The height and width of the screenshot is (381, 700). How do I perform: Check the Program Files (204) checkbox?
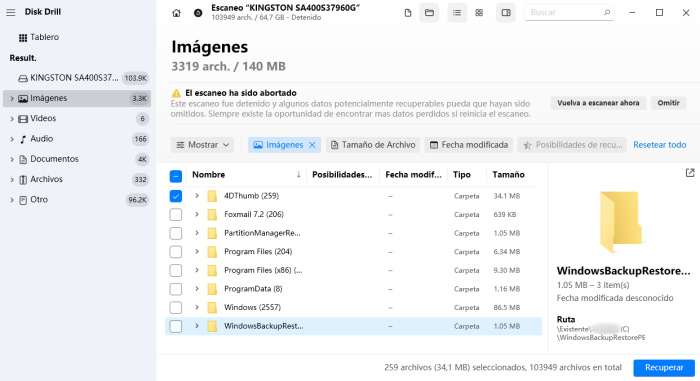point(176,252)
